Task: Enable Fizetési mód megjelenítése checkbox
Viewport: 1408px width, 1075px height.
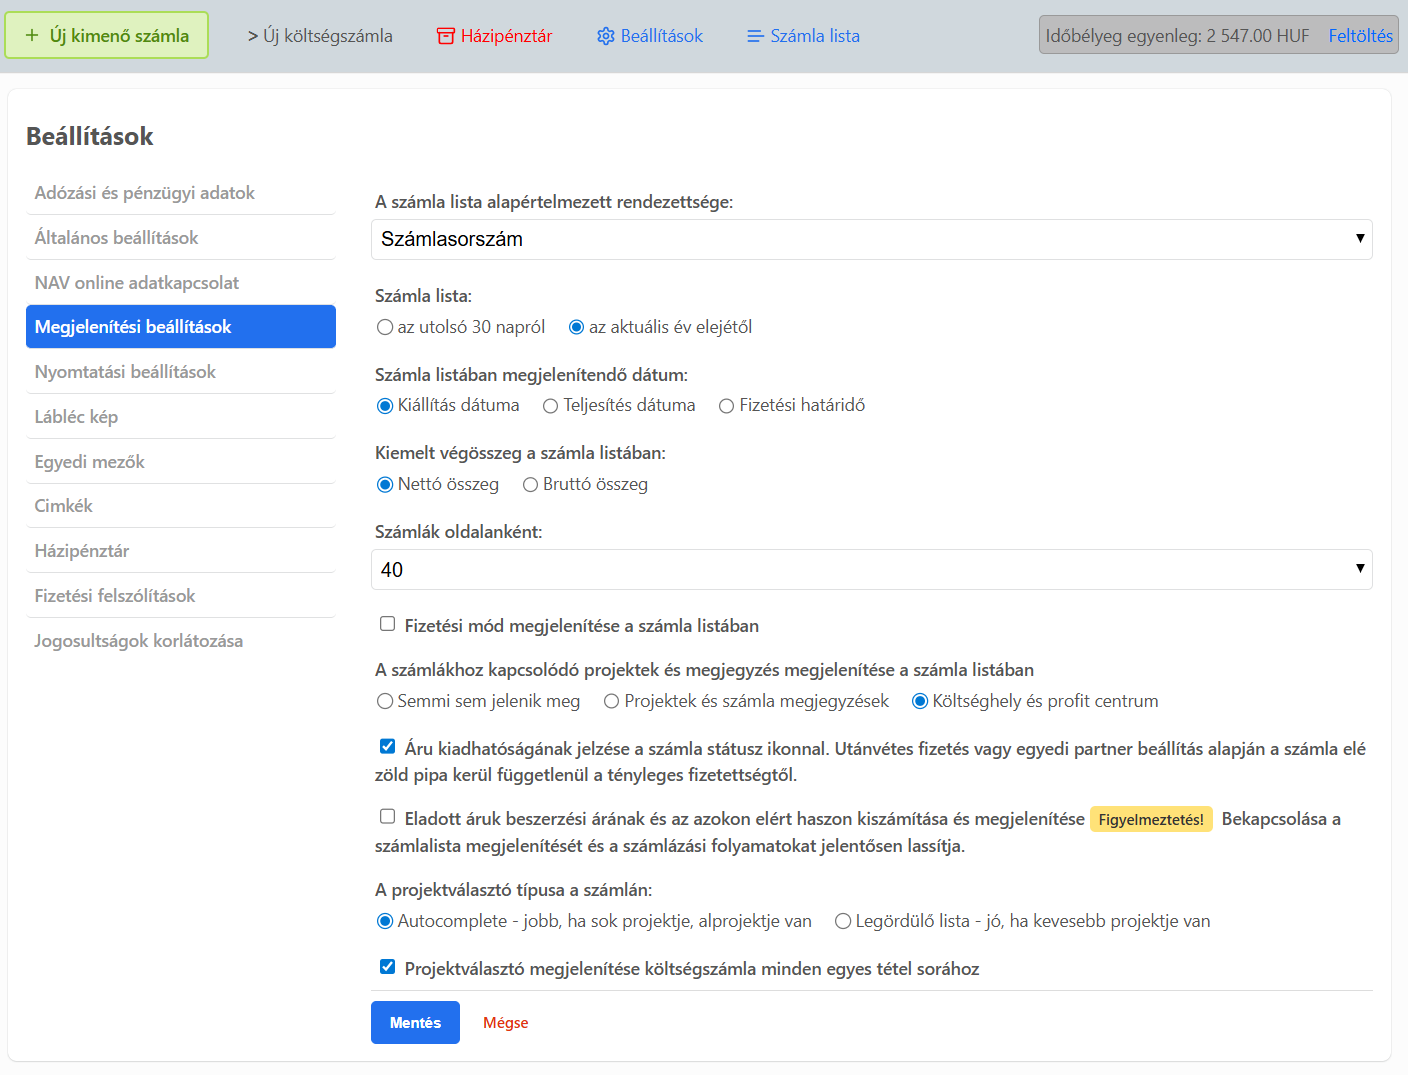Action: tap(387, 624)
